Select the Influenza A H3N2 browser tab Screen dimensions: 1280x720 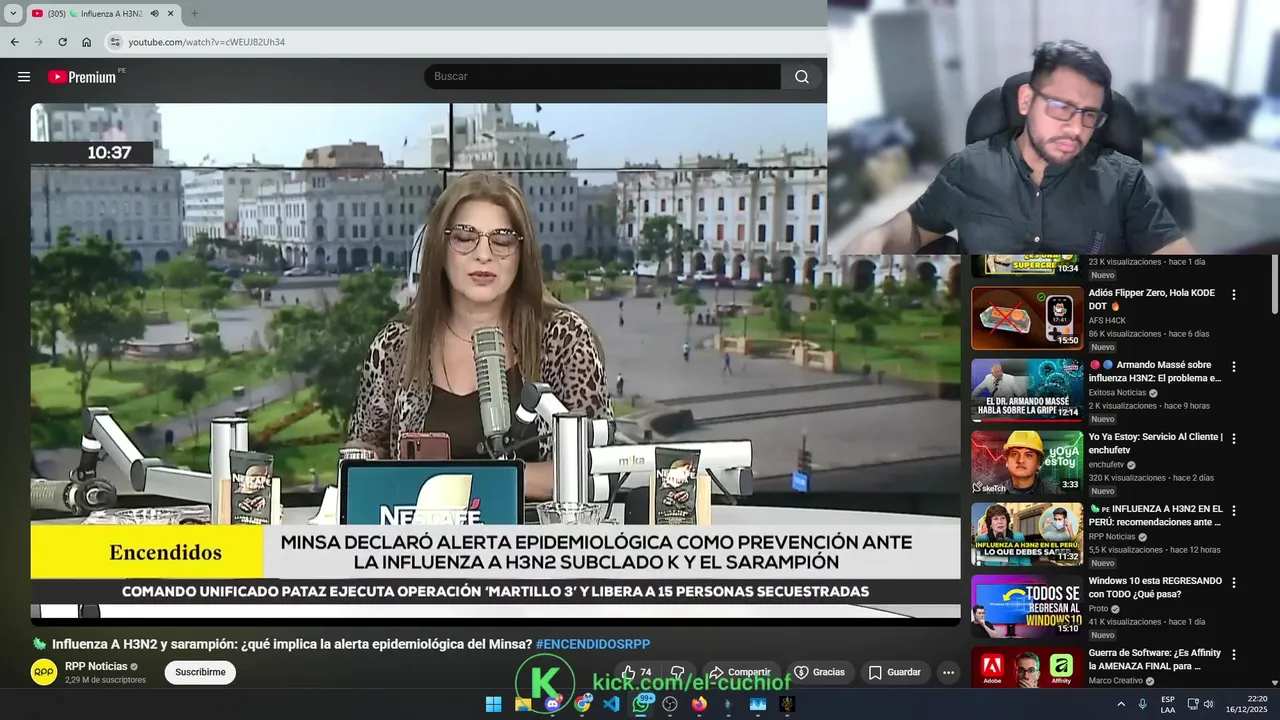click(x=103, y=14)
